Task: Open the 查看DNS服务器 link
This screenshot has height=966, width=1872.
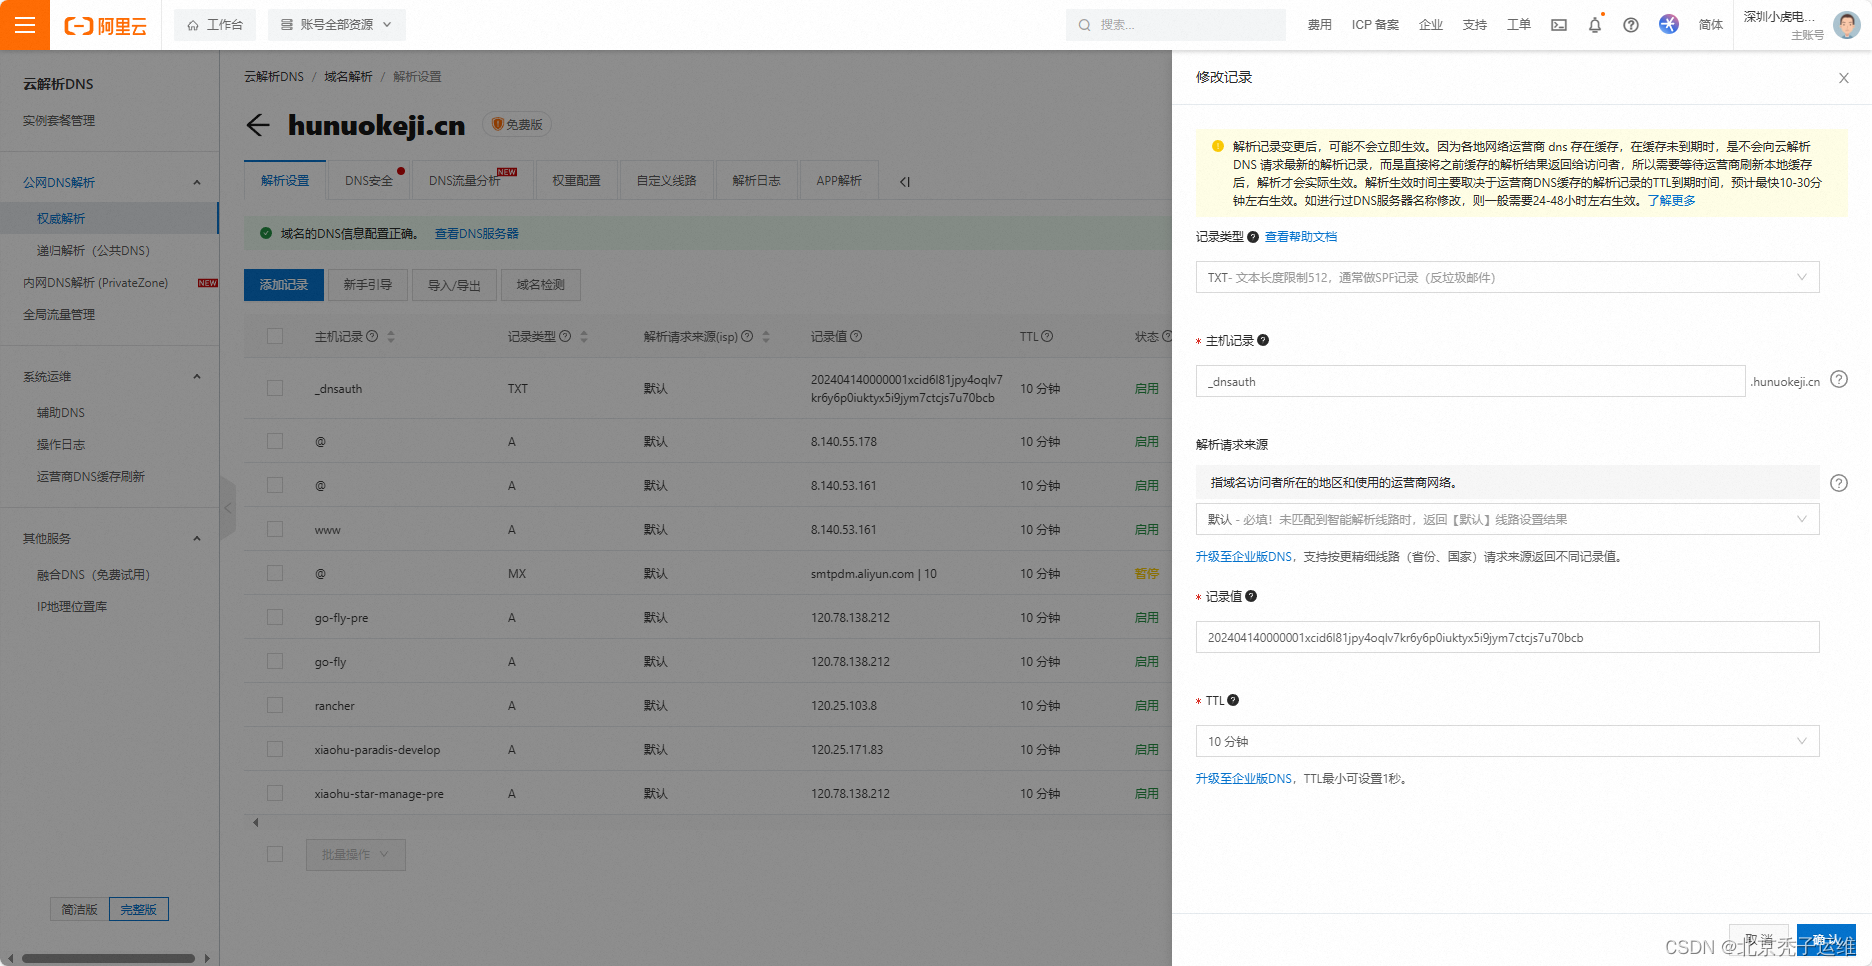Action: (x=477, y=234)
